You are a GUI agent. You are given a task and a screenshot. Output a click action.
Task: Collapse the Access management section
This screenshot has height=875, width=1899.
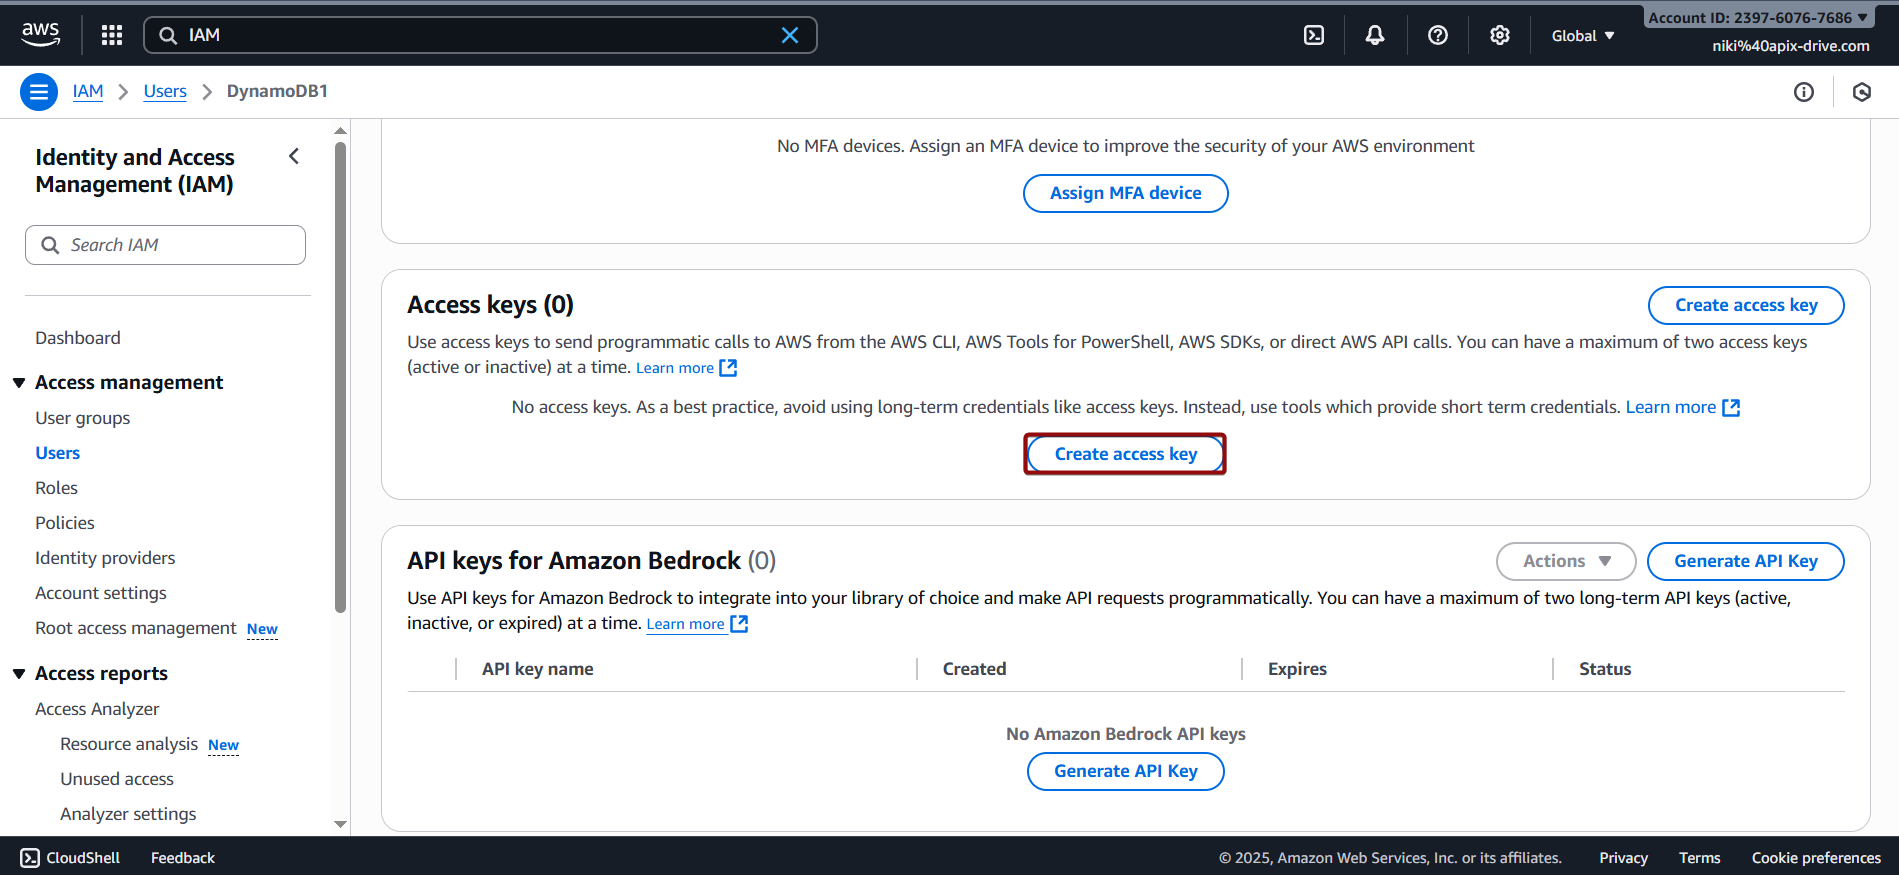point(19,383)
